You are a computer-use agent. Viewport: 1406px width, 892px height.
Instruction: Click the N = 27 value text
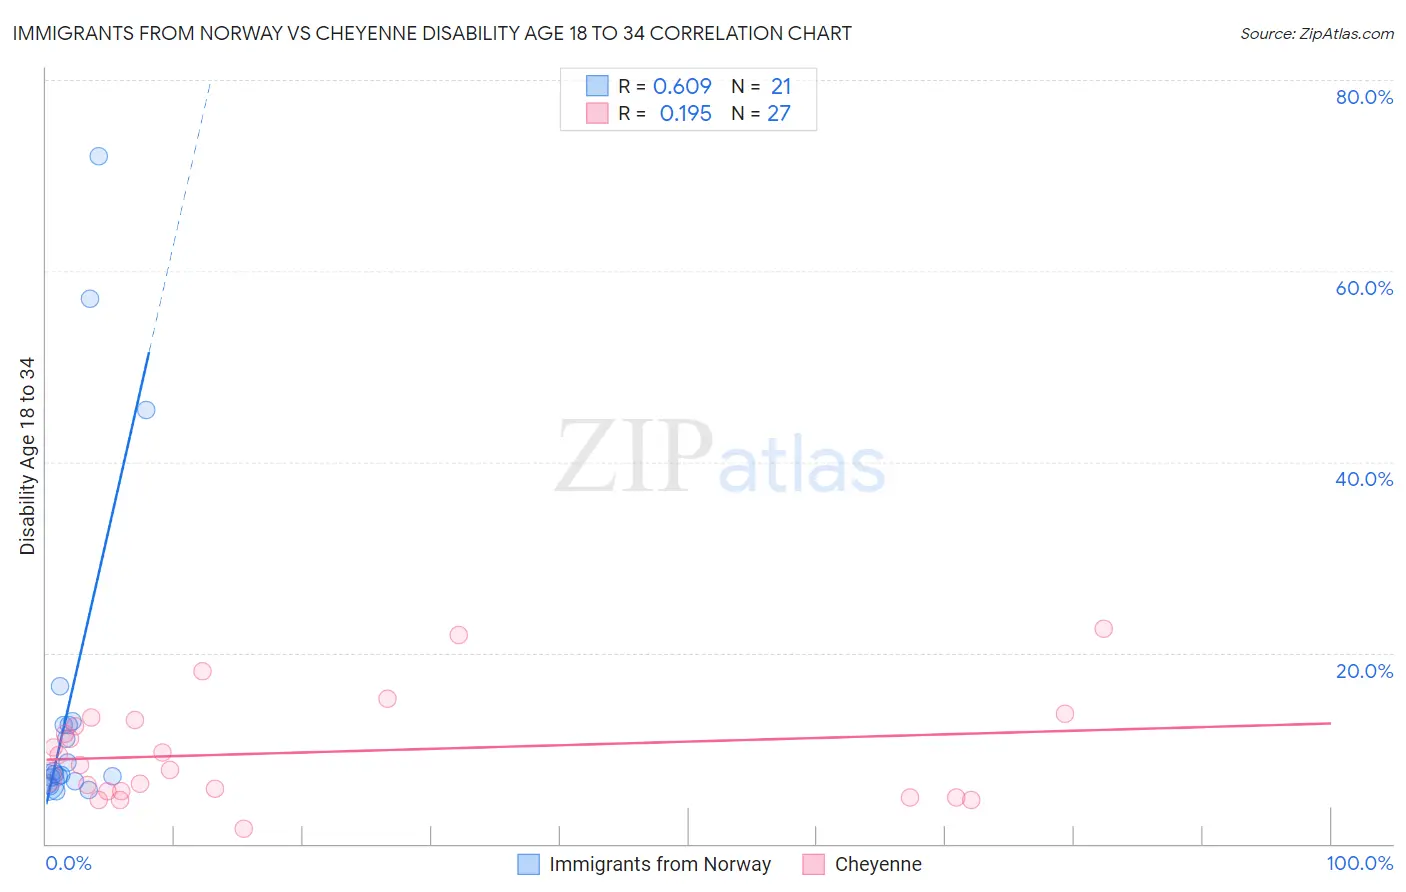tap(761, 113)
